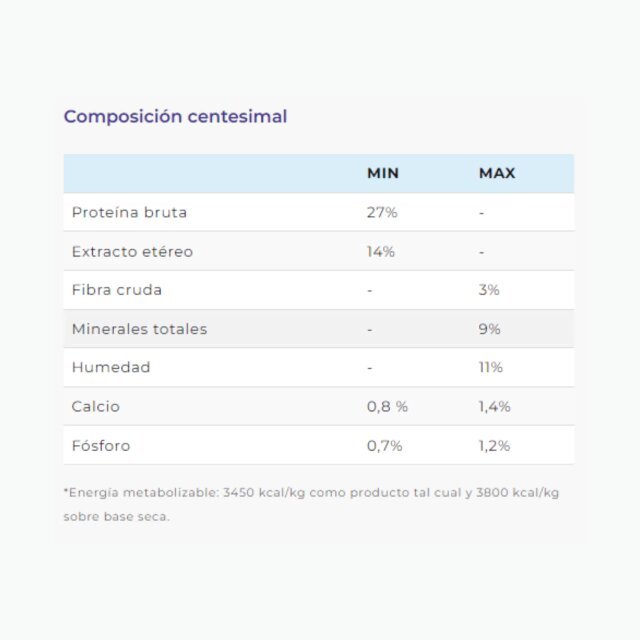Select the Fibra cruda row label

click(x=117, y=290)
